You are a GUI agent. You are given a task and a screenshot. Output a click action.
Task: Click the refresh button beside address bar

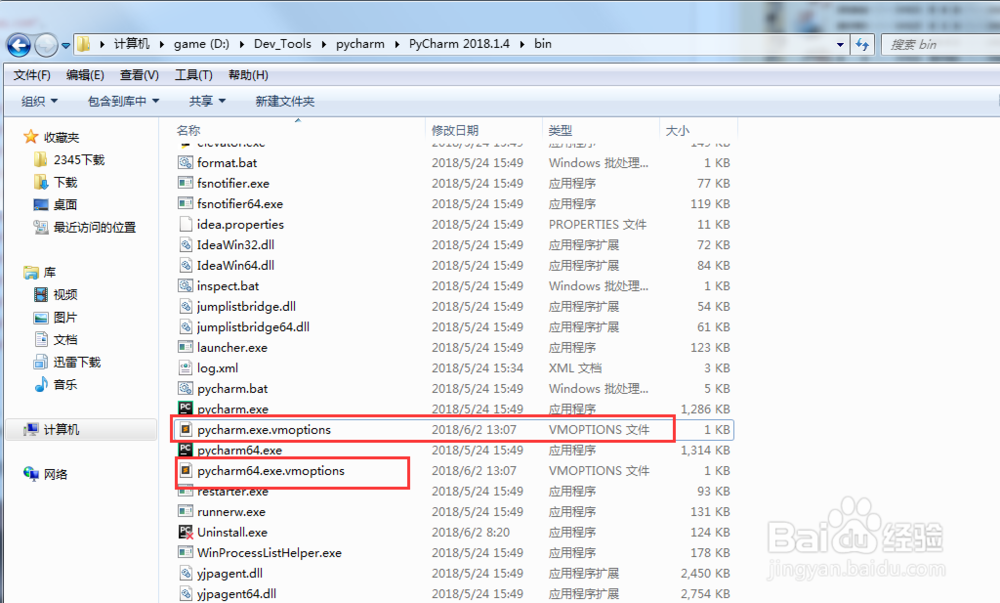point(862,45)
